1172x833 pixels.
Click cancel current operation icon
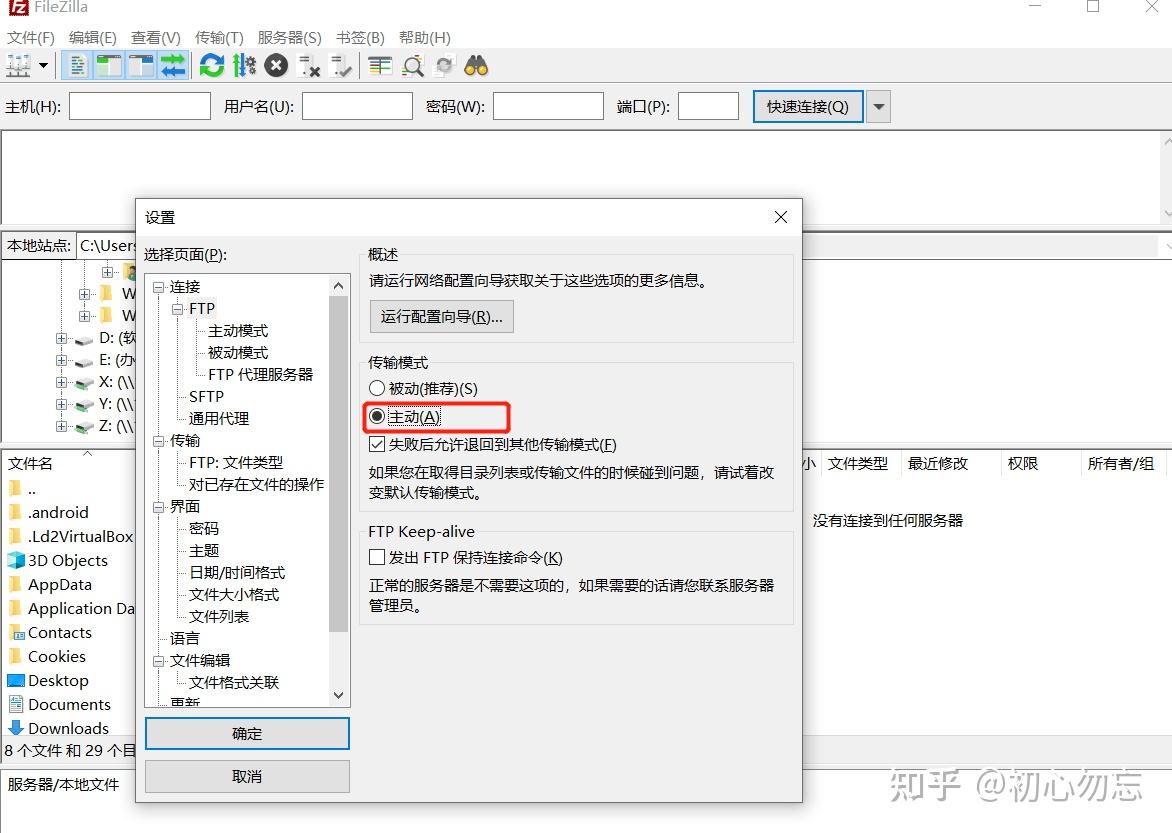tap(276, 66)
